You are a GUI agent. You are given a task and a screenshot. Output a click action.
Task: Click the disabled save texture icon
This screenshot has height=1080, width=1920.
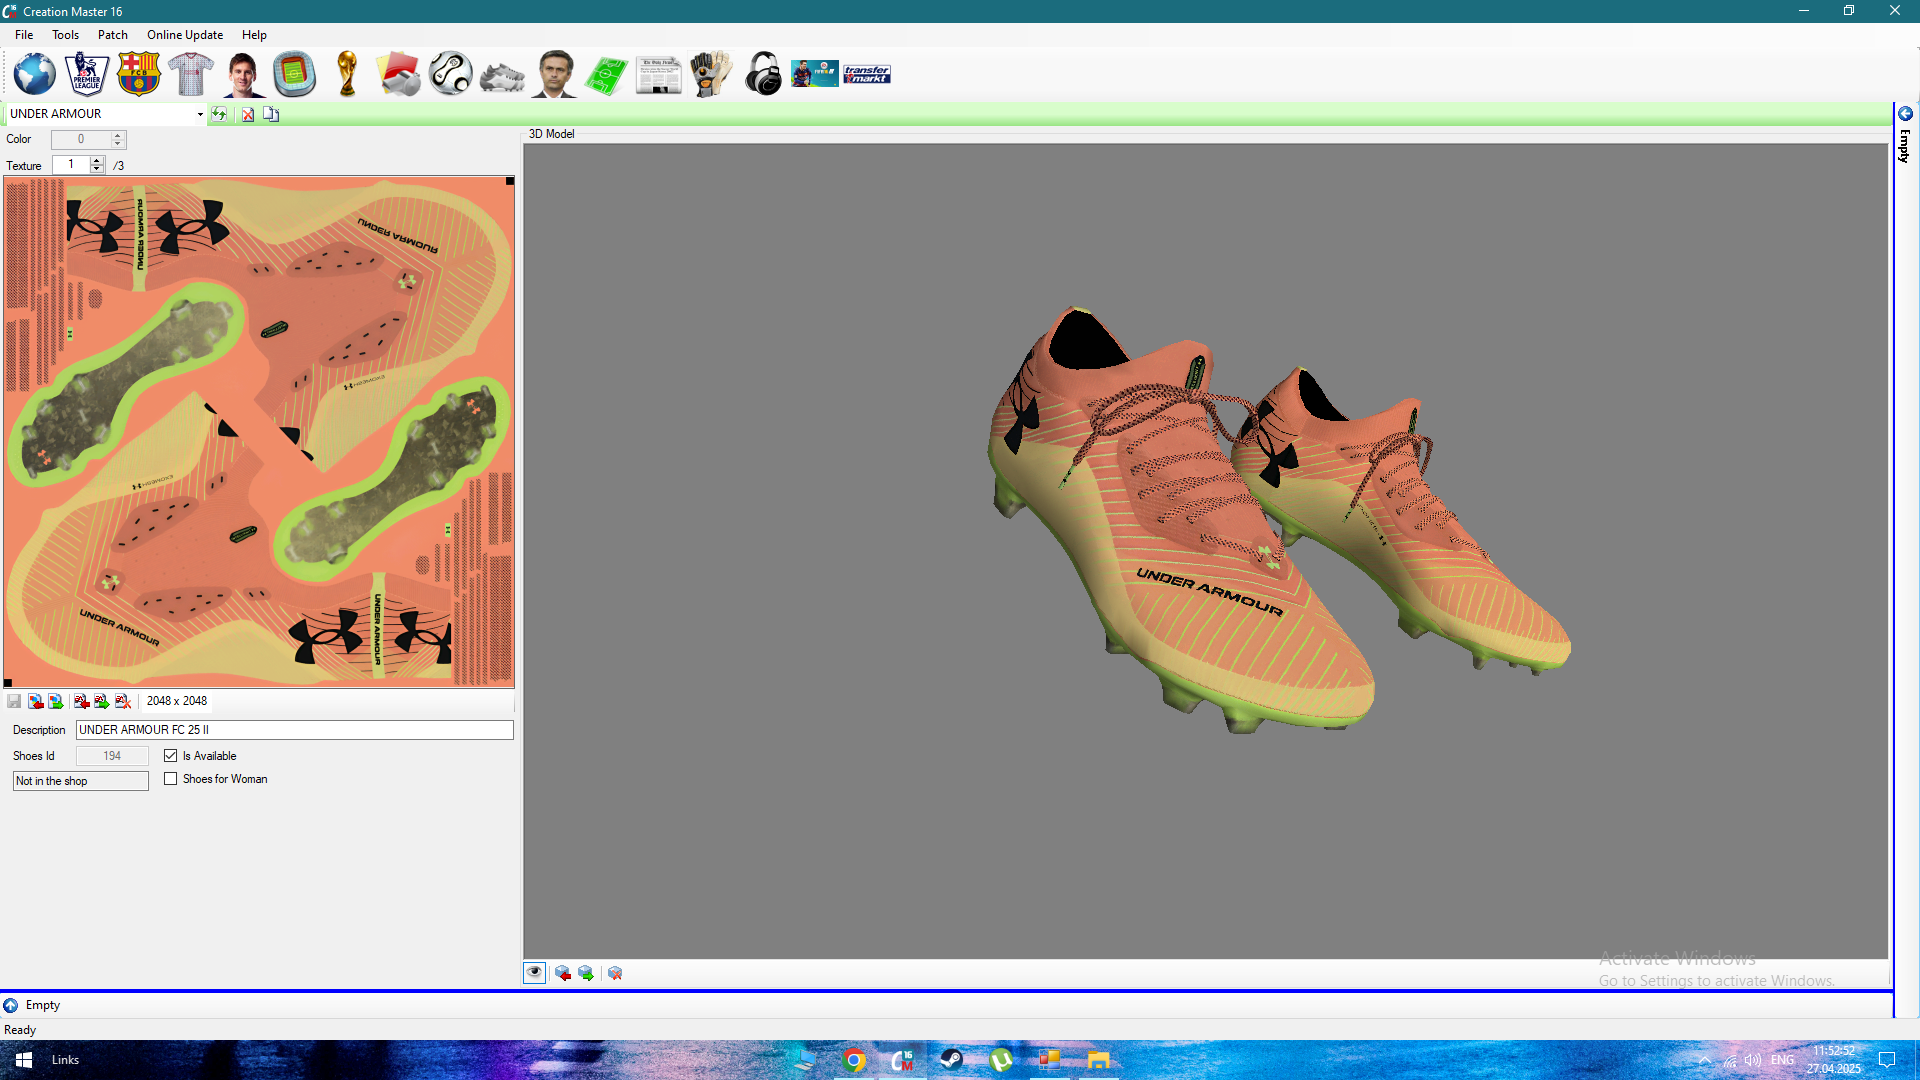14,701
